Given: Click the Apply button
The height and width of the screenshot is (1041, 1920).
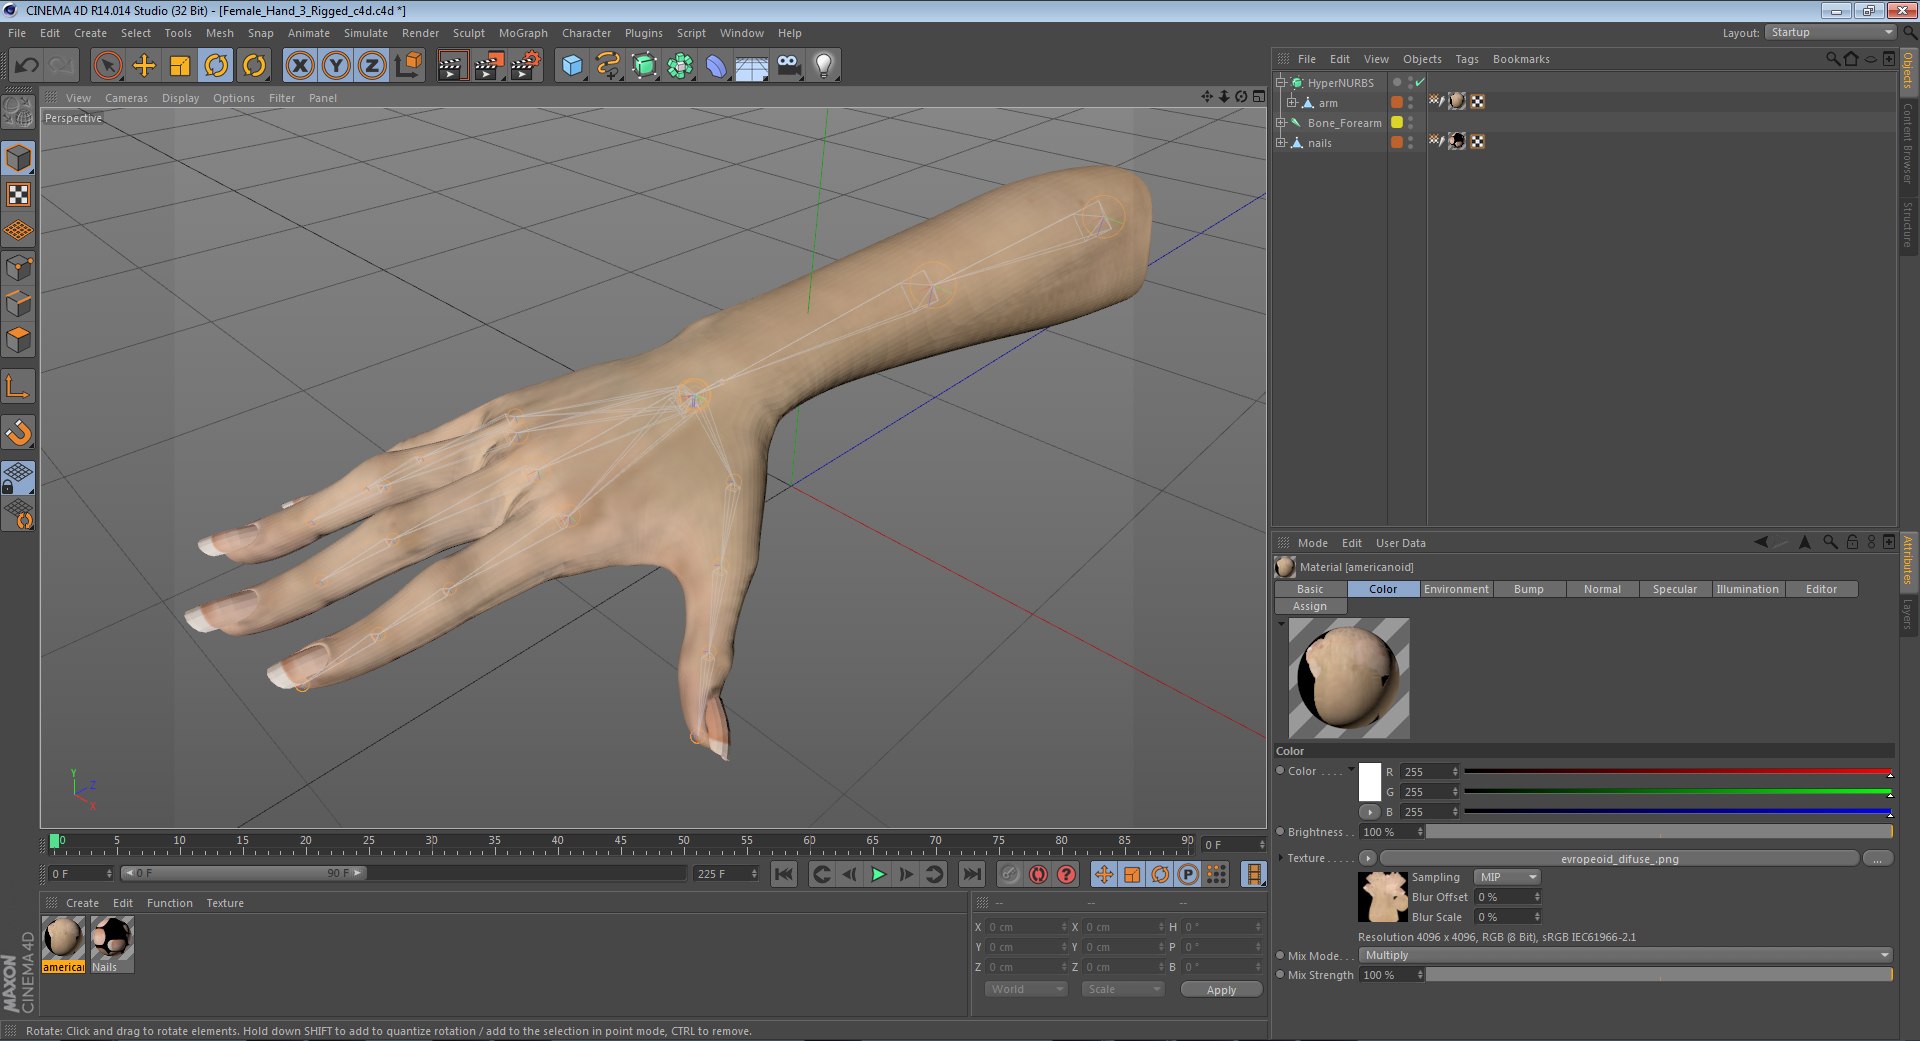Looking at the screenshot, I should click(1221, 990).
